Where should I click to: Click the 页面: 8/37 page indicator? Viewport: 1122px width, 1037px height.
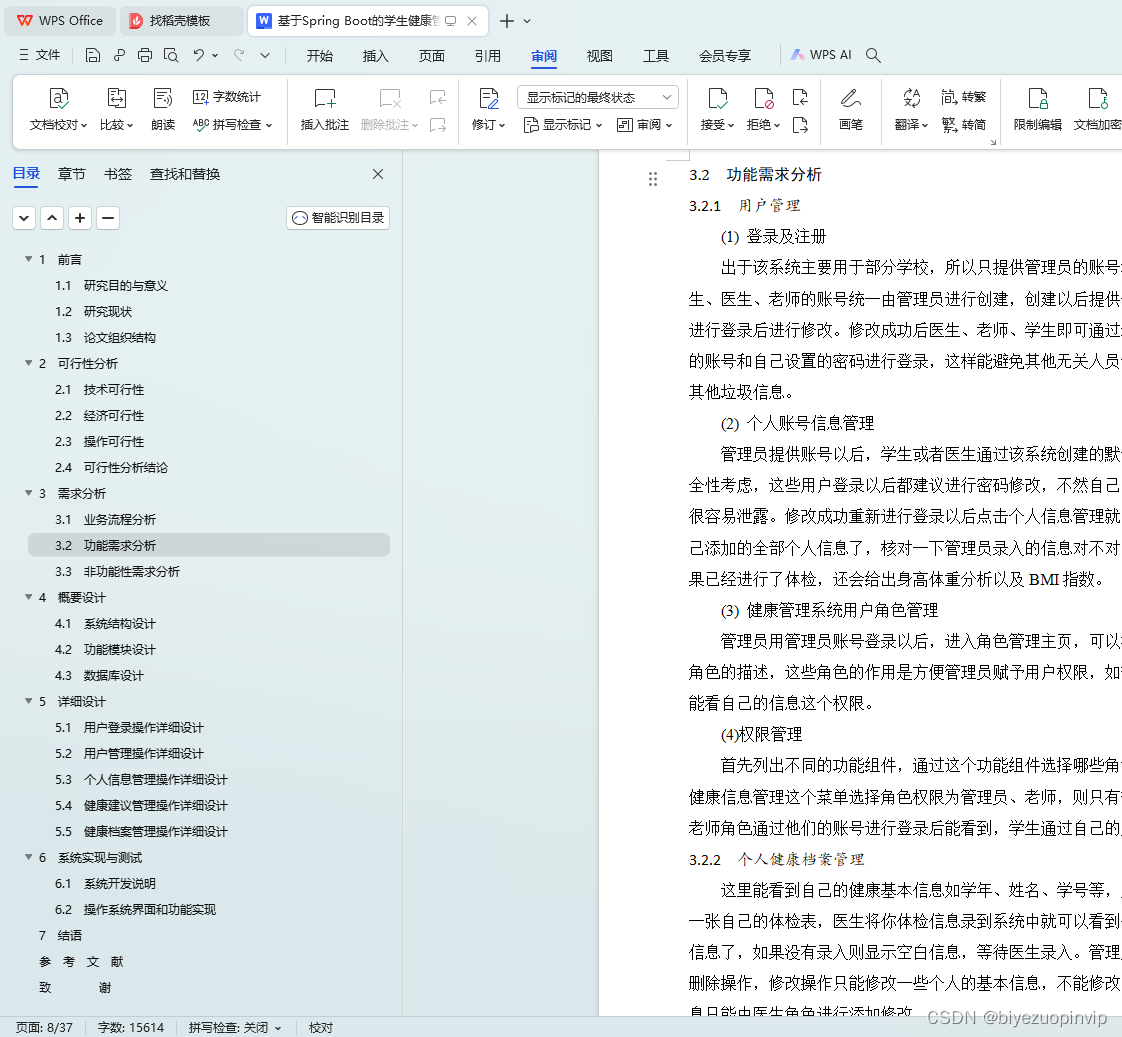click(x=44, y=1028)
